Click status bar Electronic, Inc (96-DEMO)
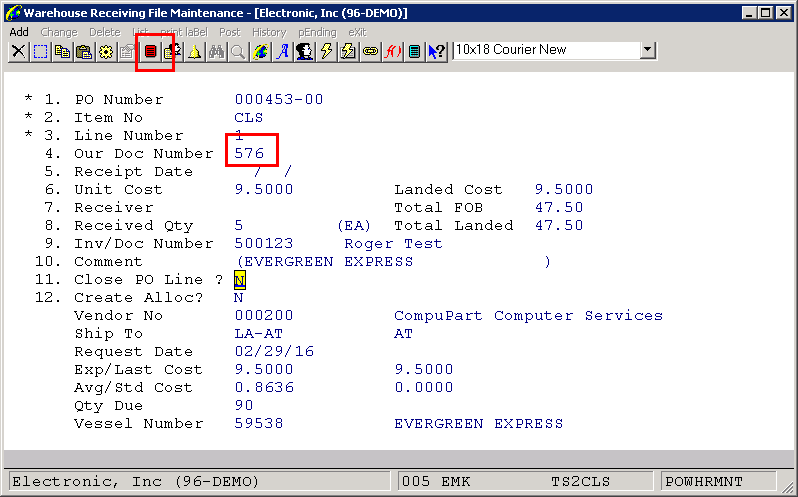 pos(135,481)
